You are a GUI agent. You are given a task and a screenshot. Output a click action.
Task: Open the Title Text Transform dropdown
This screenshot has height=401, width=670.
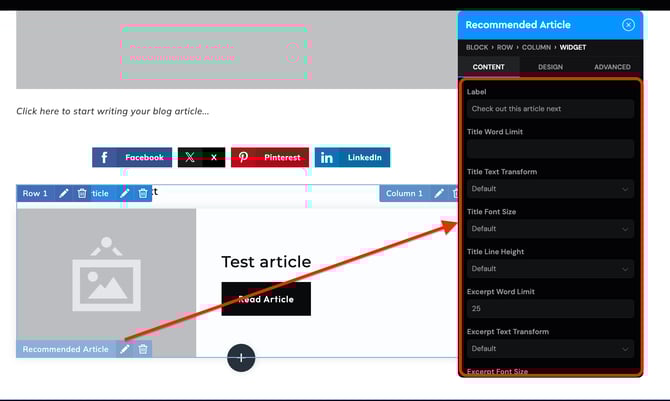point(550,189)
